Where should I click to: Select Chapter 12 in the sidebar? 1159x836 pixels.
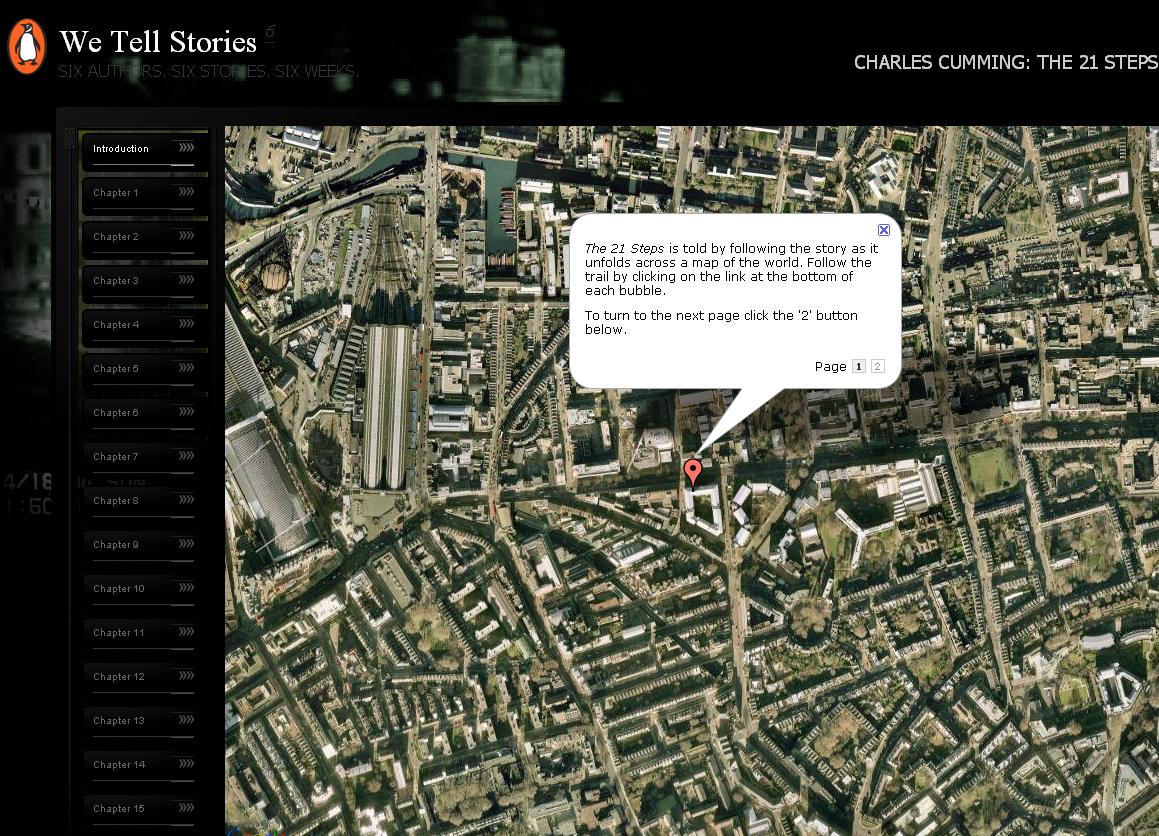coord(119,677)
